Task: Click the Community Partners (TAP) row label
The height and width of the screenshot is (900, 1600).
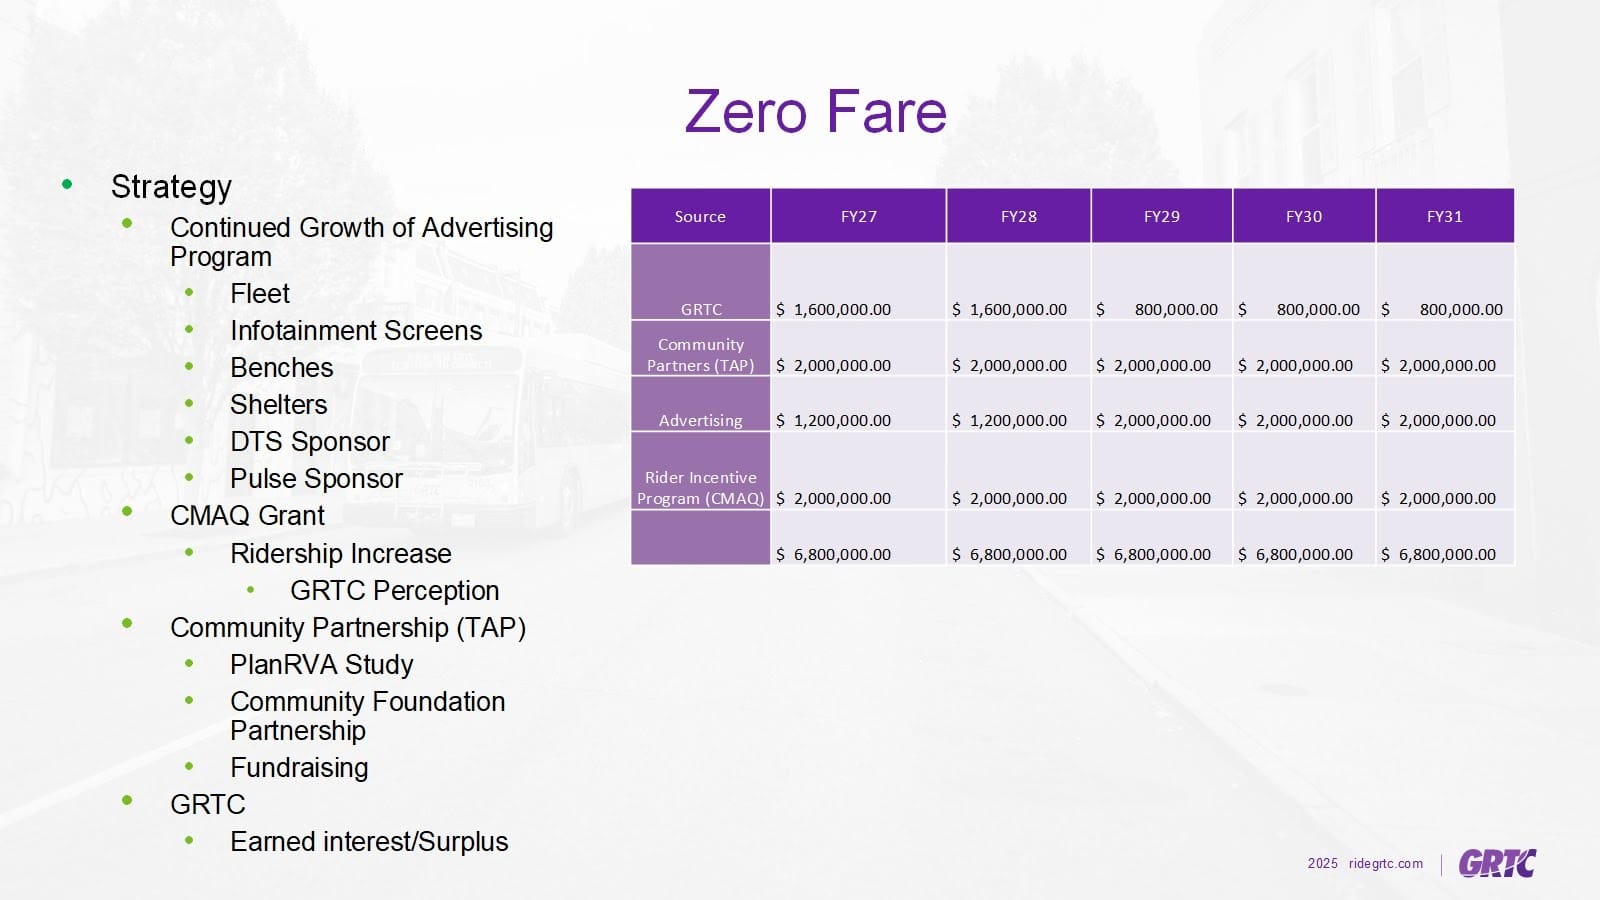Action: coord(700,355)
